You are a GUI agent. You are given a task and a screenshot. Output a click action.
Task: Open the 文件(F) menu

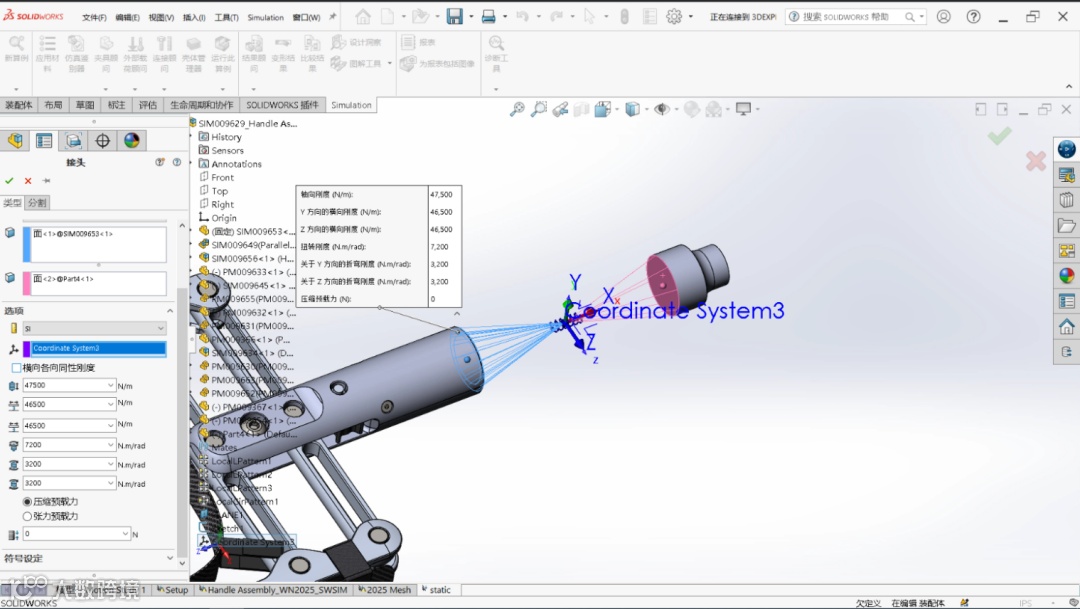pyautogui.click(x=94, y=17)
